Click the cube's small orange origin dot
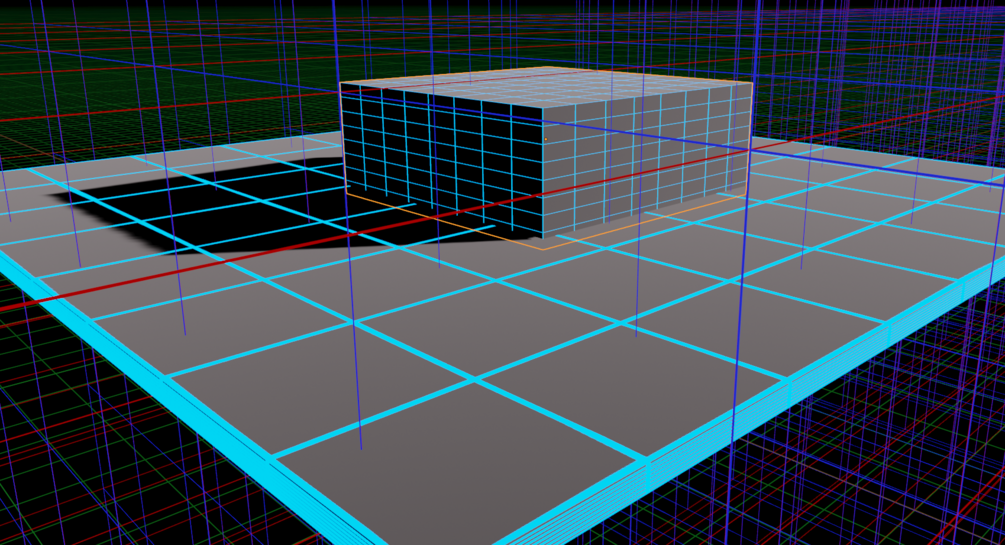The height and width of the screenshot is (545, 1005). 545,139
